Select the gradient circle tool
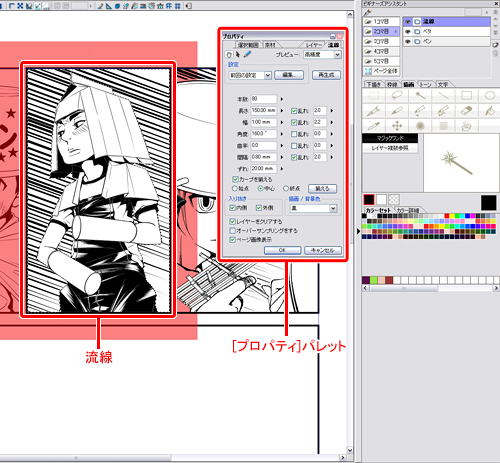Image resolution: width=500 pixels, height=463 pixels. (421, 126)
